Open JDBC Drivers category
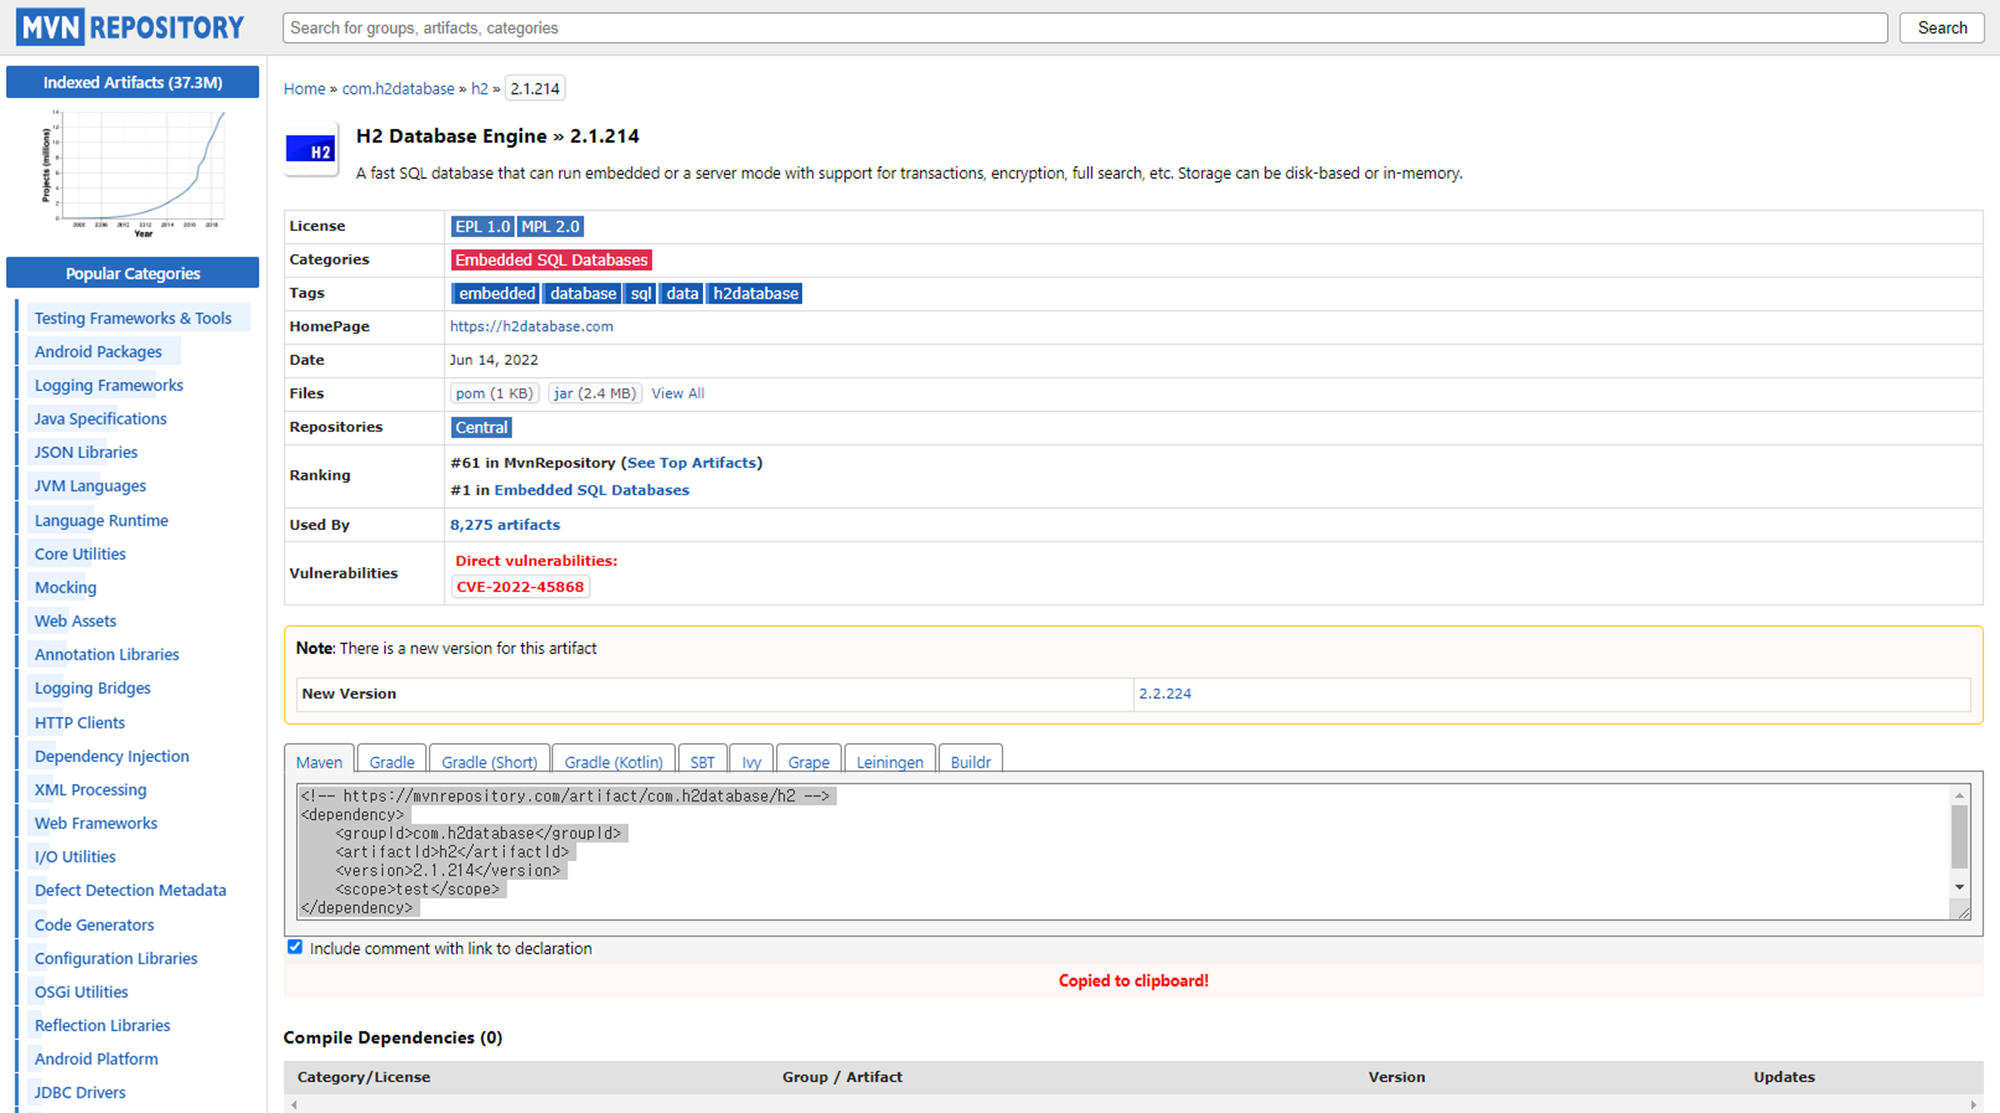The image size is (2000, 1113). 80,1092
